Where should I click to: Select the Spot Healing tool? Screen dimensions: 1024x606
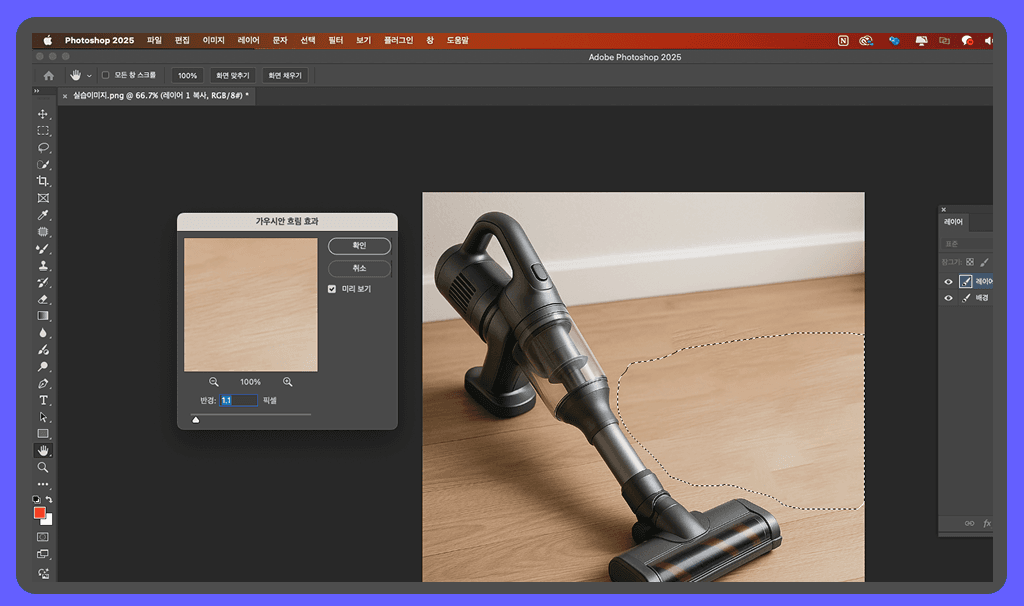click(43, 232)
